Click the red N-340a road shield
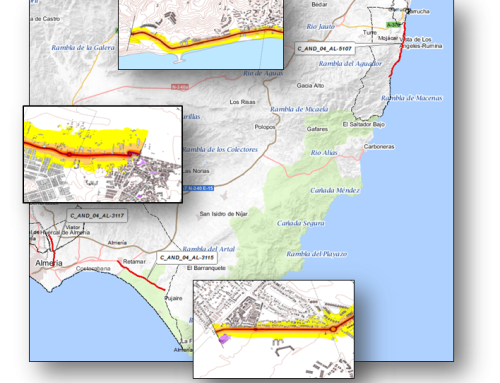The image size is (500, 383). (x=180, y=87)
